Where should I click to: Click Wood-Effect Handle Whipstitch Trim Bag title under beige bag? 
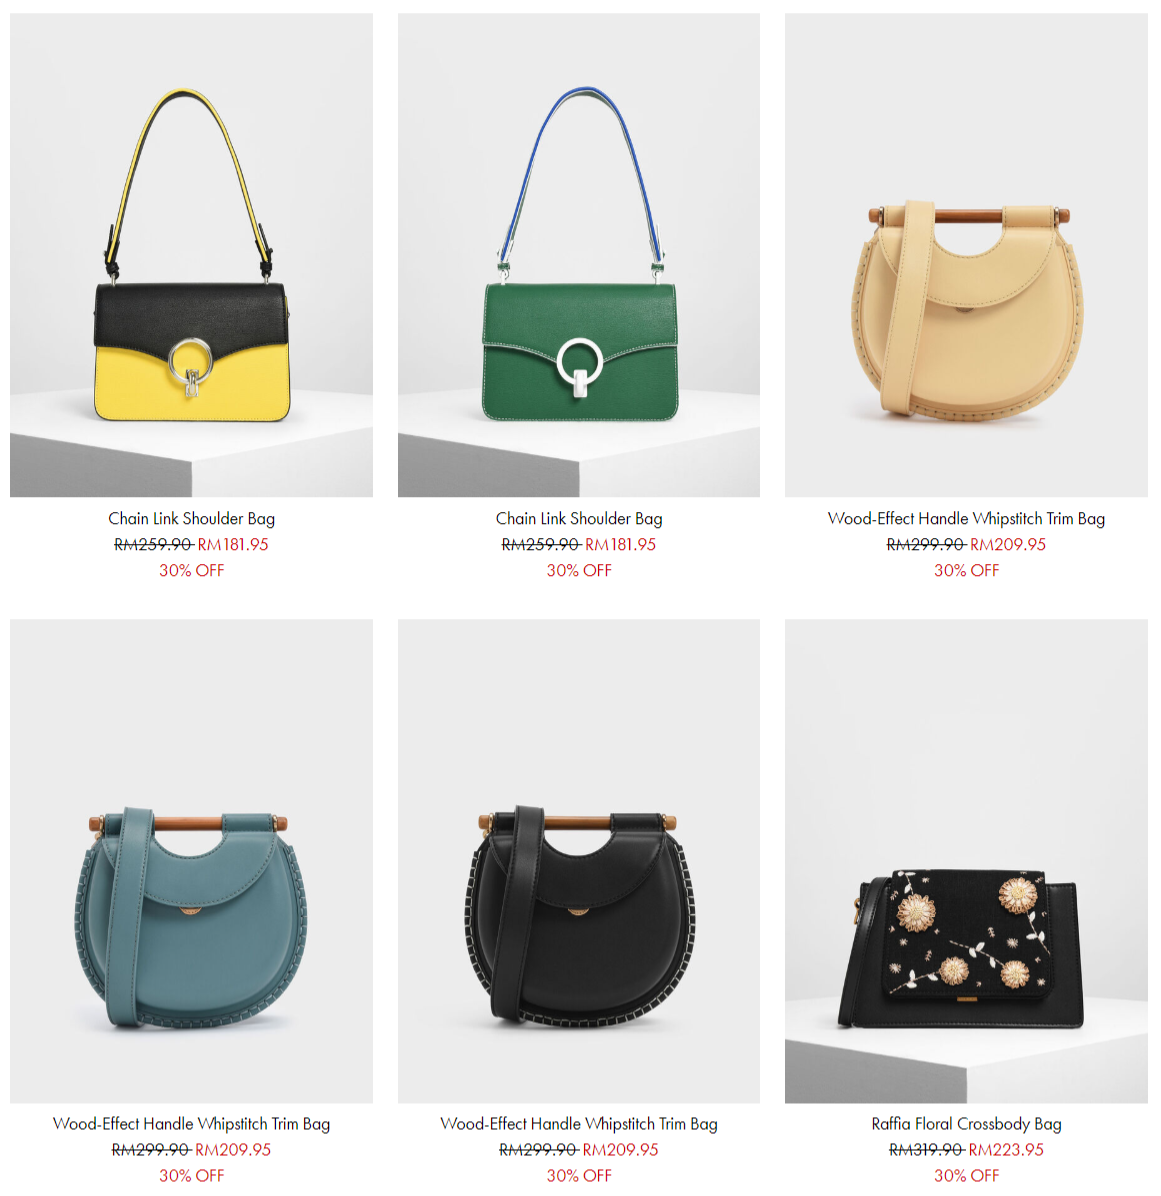click(966, 519)
